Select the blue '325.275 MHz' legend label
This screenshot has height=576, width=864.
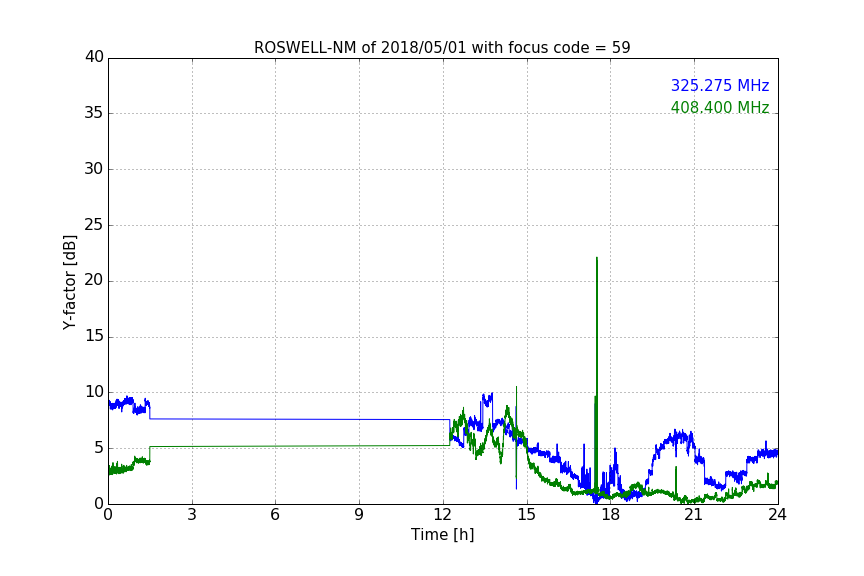tap(720, 85)
